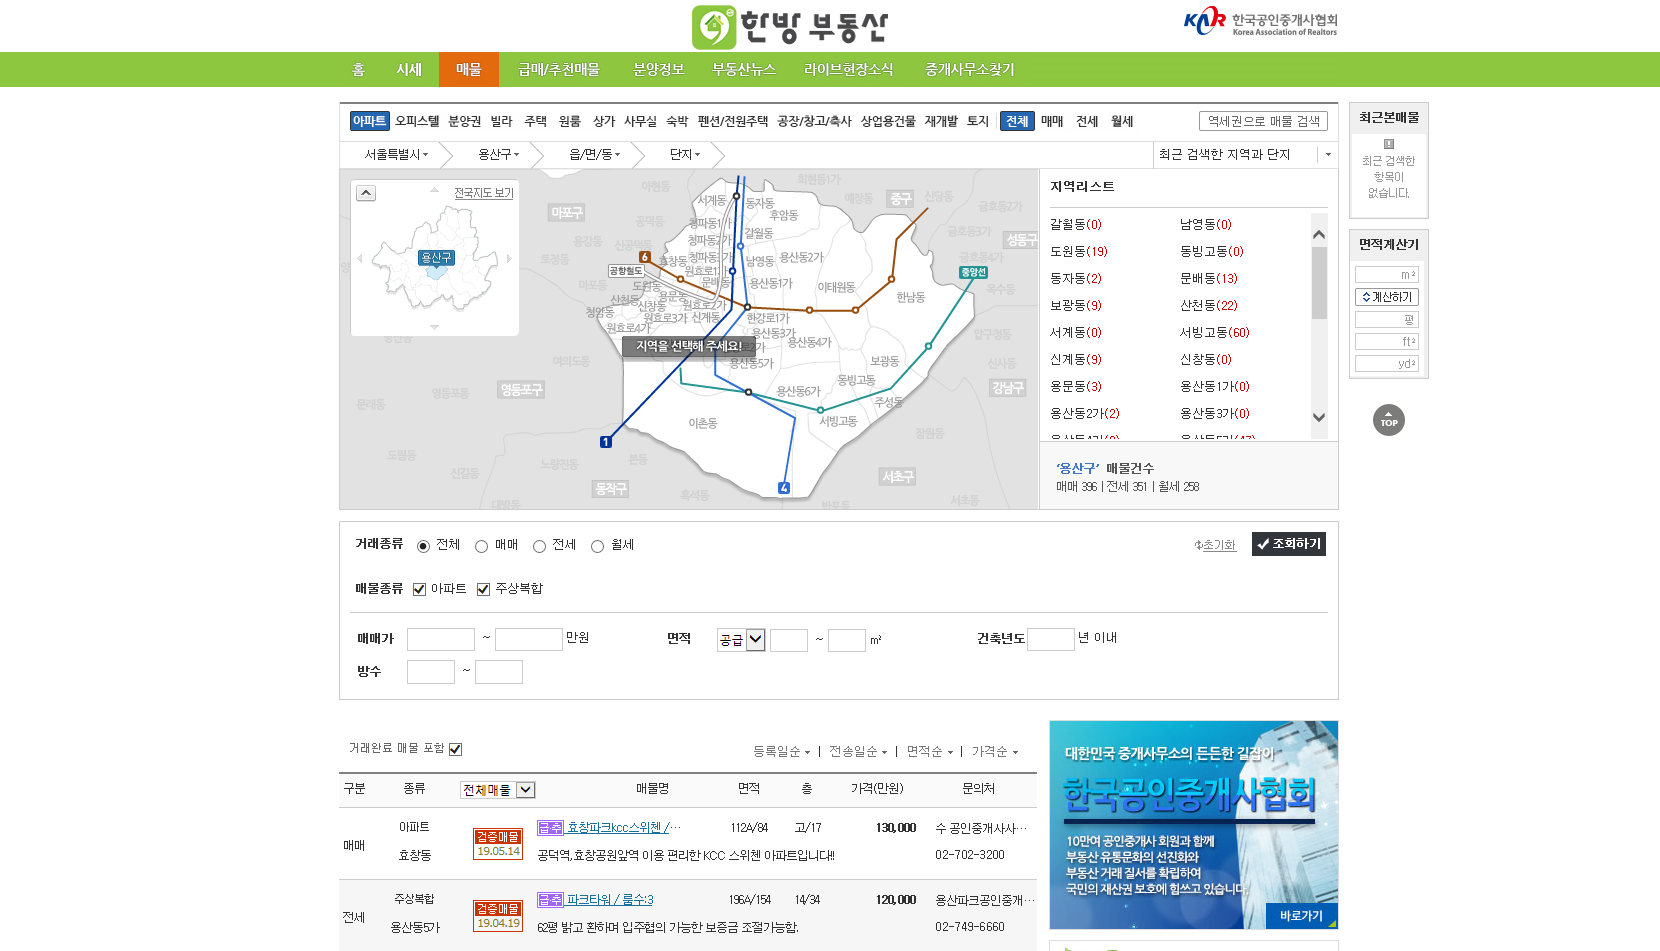
Task: Click the 중구 district label on the map
Action: (901, 199)
